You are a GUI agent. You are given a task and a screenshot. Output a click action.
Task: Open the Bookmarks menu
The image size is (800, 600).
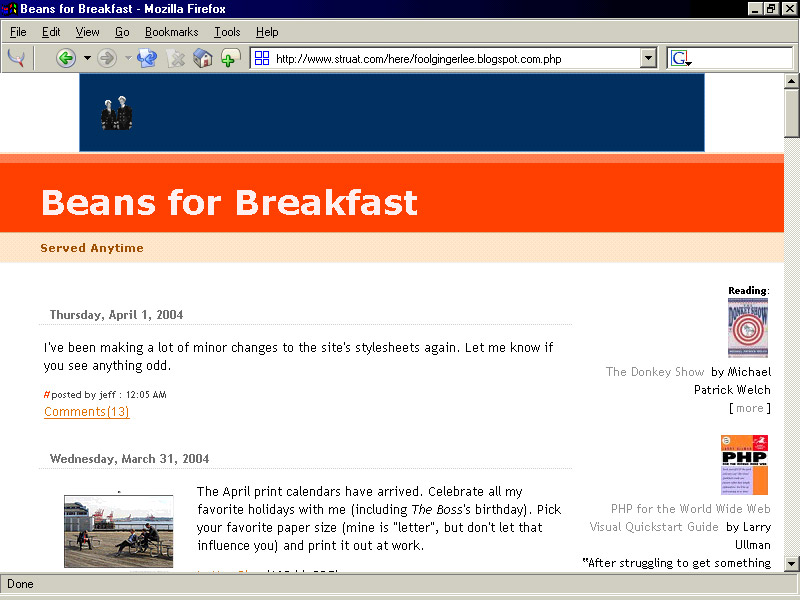[x=171, y=32]
